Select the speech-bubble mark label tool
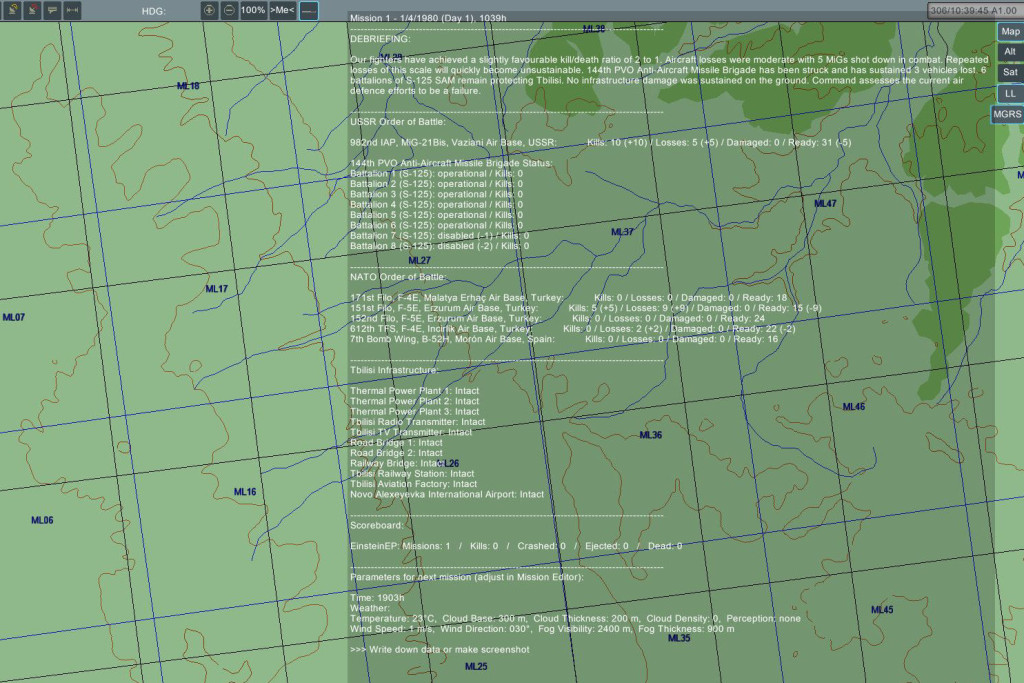 52,10
